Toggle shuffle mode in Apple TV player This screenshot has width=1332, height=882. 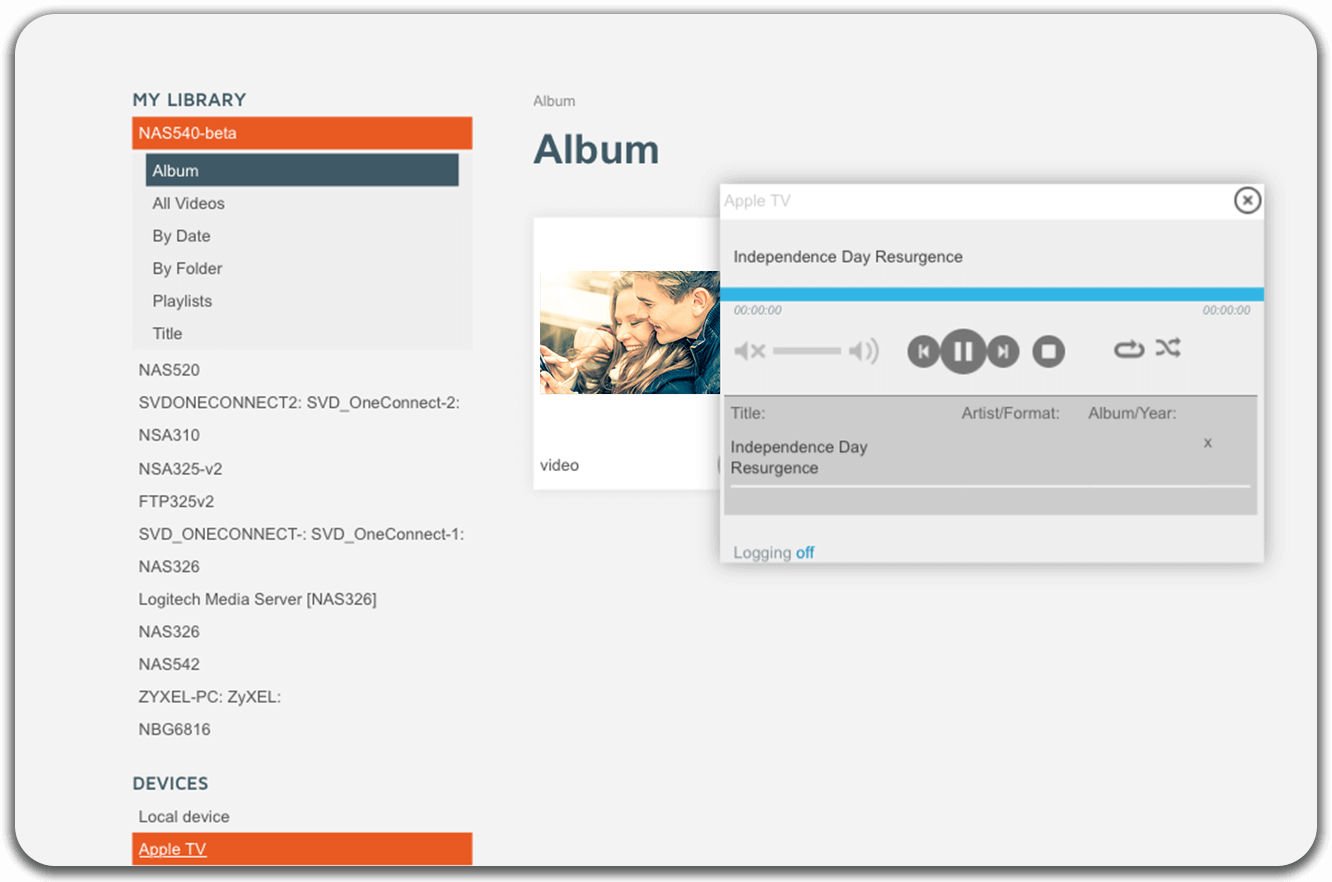tap(1168, 348)
